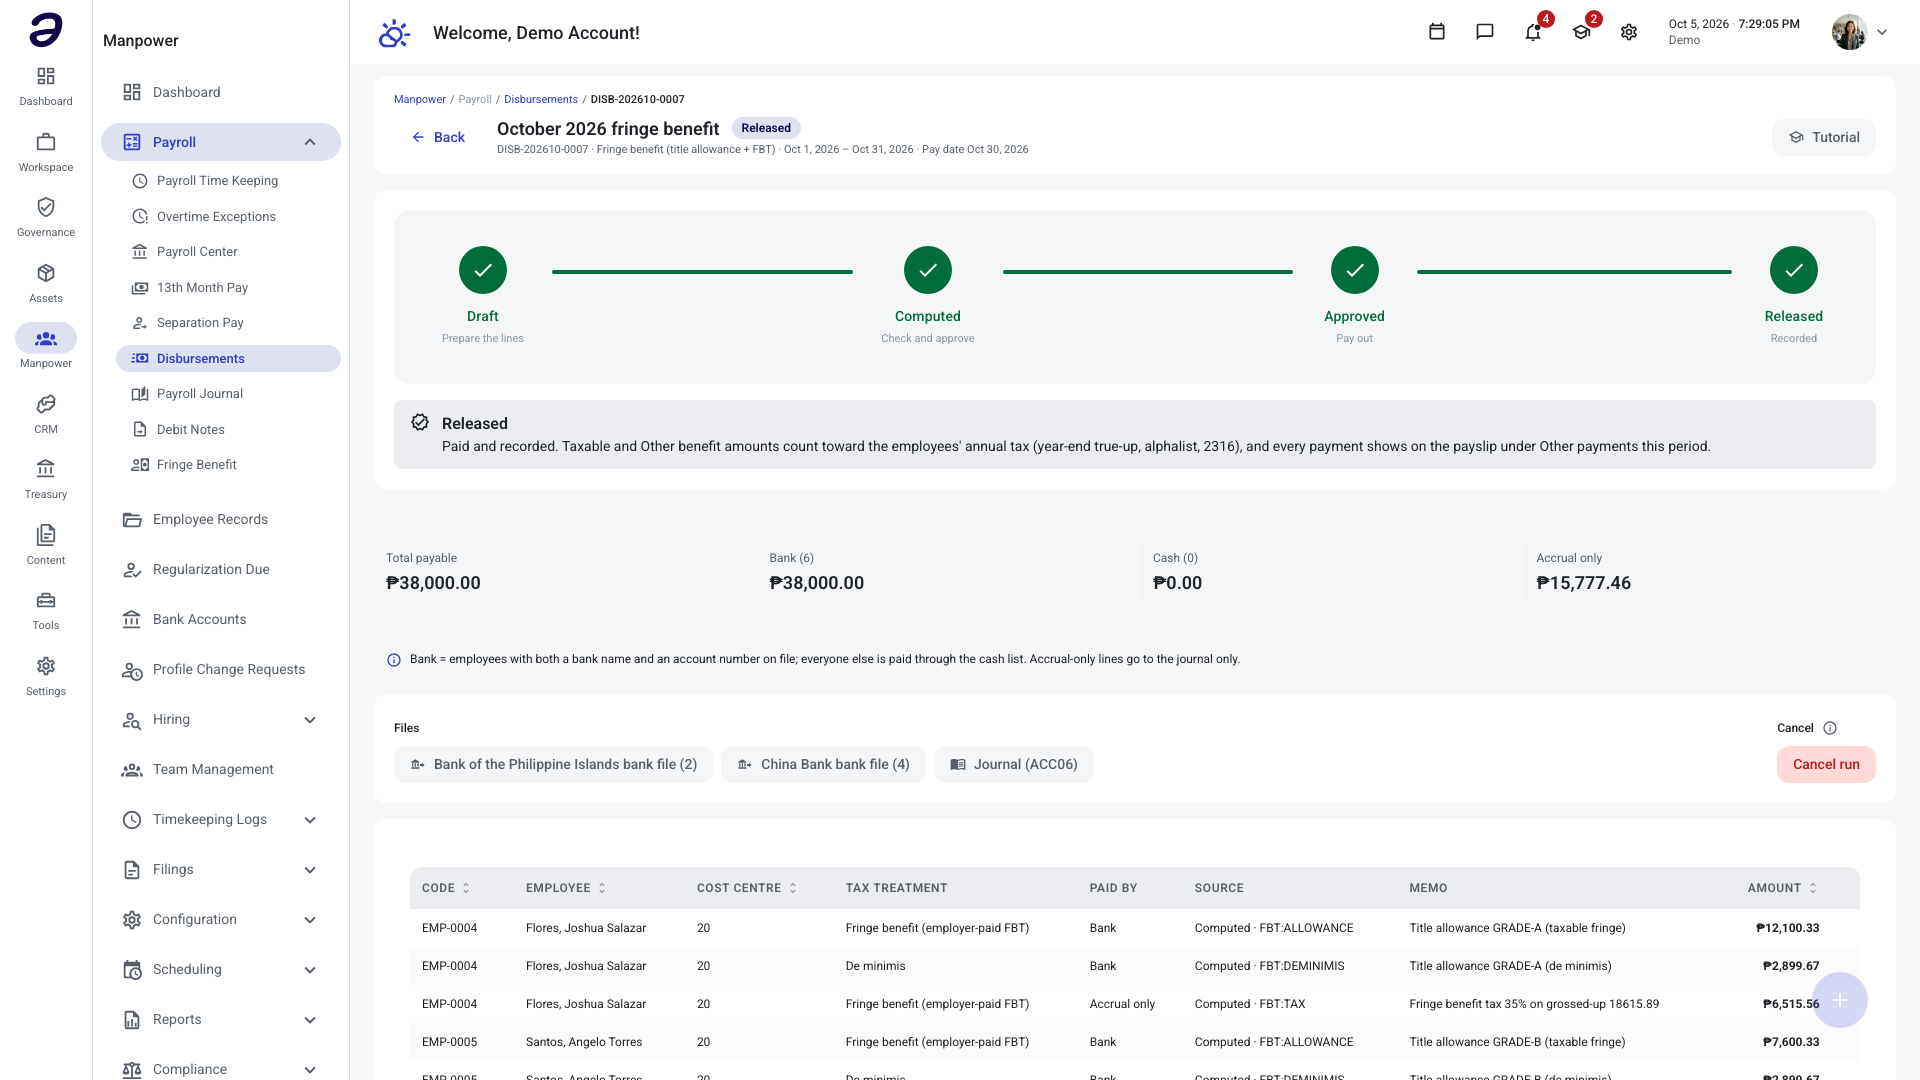The image size is (1920, 1080).
Task: Expand the Hiring menu section
Action: click(x=310, y=720)
